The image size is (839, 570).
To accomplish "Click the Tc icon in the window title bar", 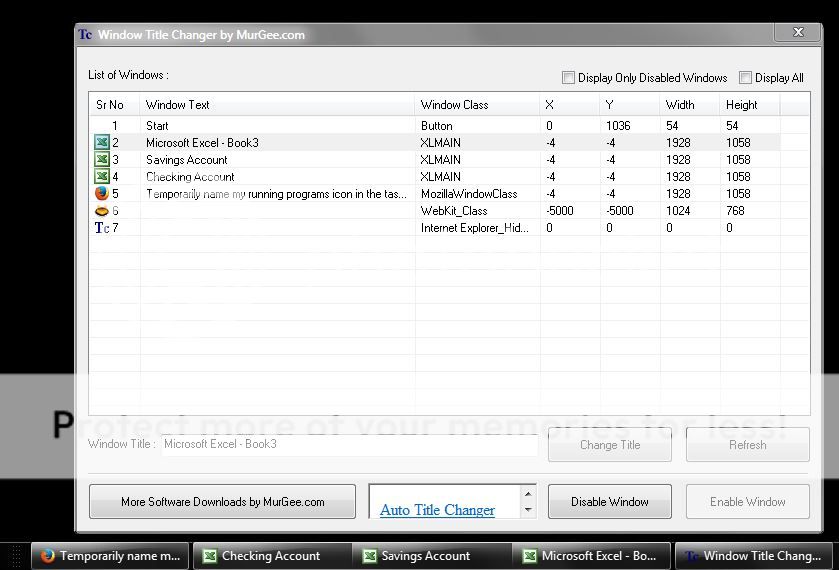I will point(86,35).
